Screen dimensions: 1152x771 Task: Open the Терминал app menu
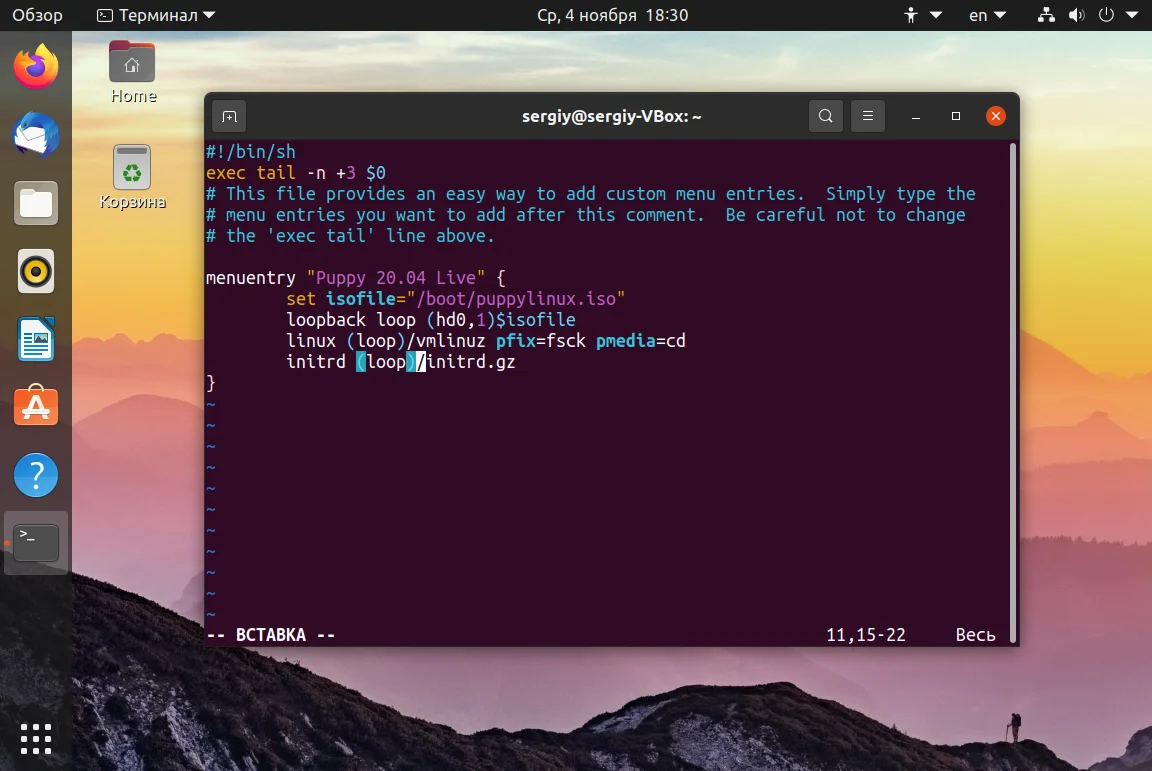156,15
